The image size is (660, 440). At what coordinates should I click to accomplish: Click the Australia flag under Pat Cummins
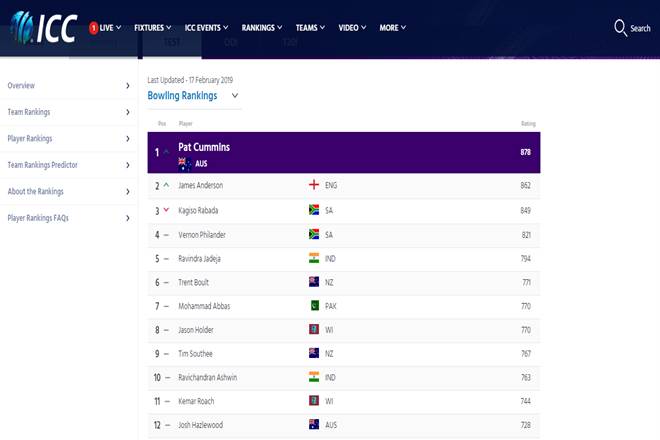coord(184,162)
